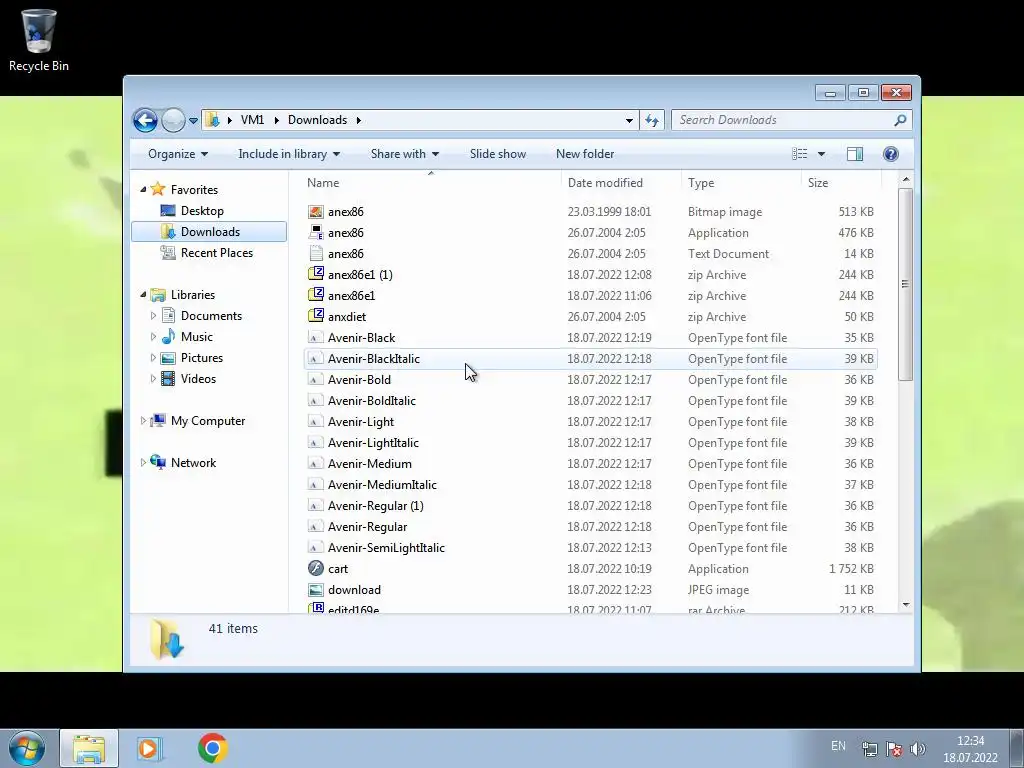
Task: Select the Avenir-MediumItalic file
Action: (x=590, y=485)
